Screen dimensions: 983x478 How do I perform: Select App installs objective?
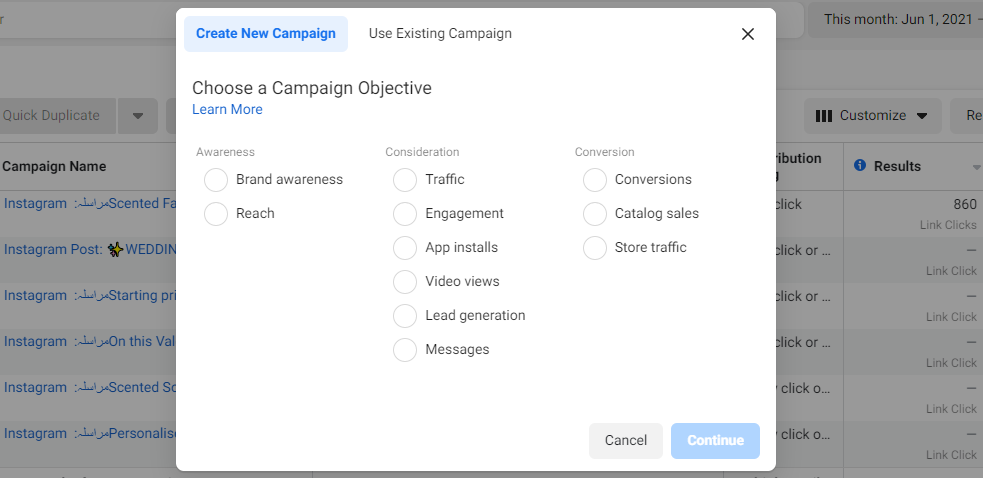tap(405, 247)
